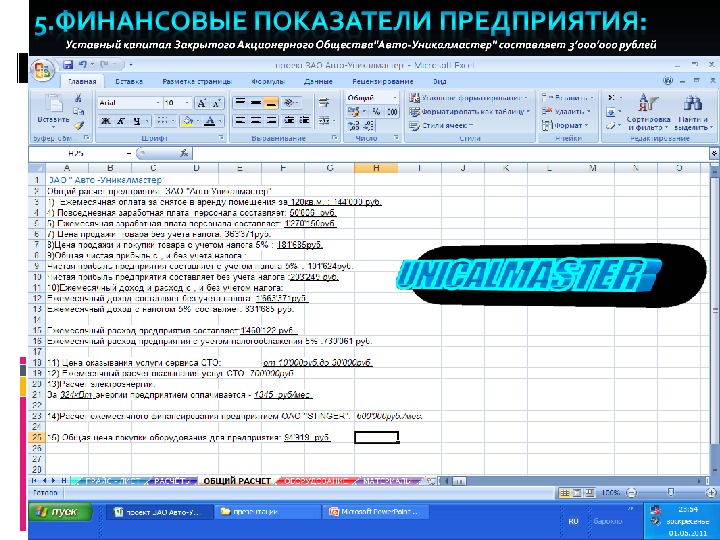Increase font size with the large A

[201, 103]
